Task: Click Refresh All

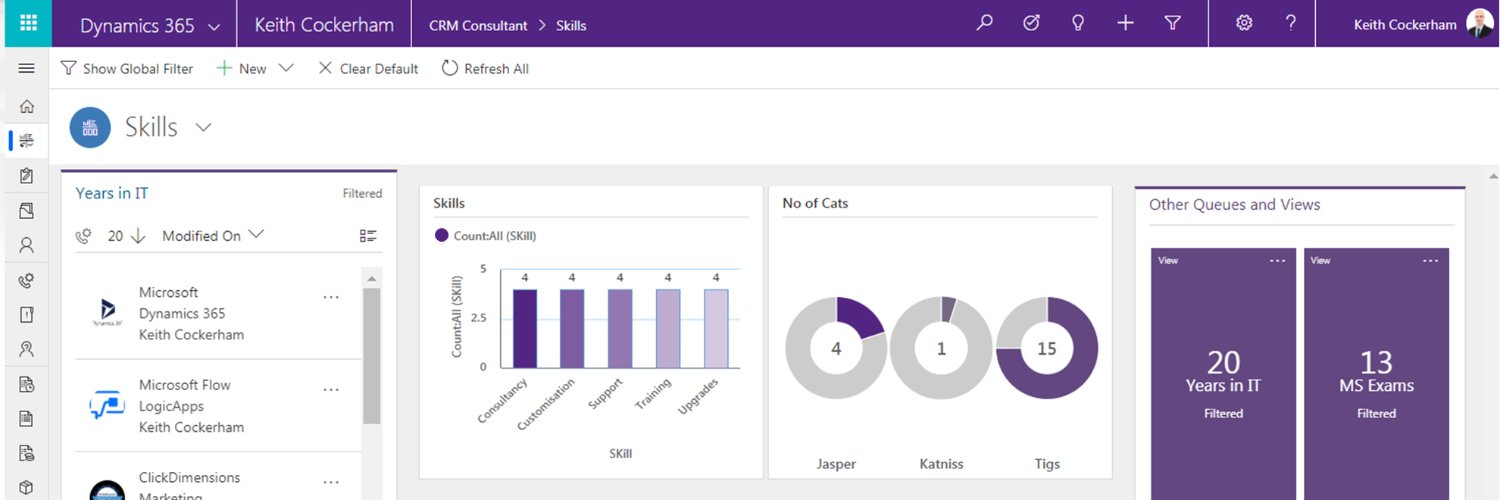Action: pos(485,69)
